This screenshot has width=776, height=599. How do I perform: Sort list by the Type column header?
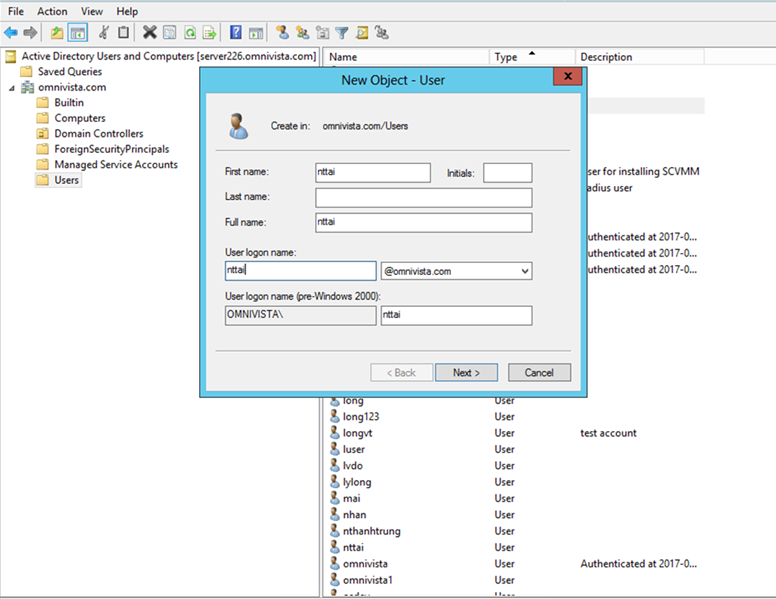click(532, 57)
